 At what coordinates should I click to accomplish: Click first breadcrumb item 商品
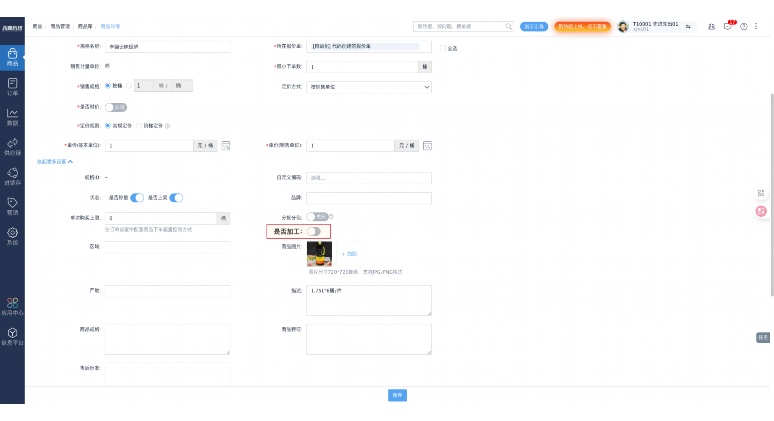[37, 27]
